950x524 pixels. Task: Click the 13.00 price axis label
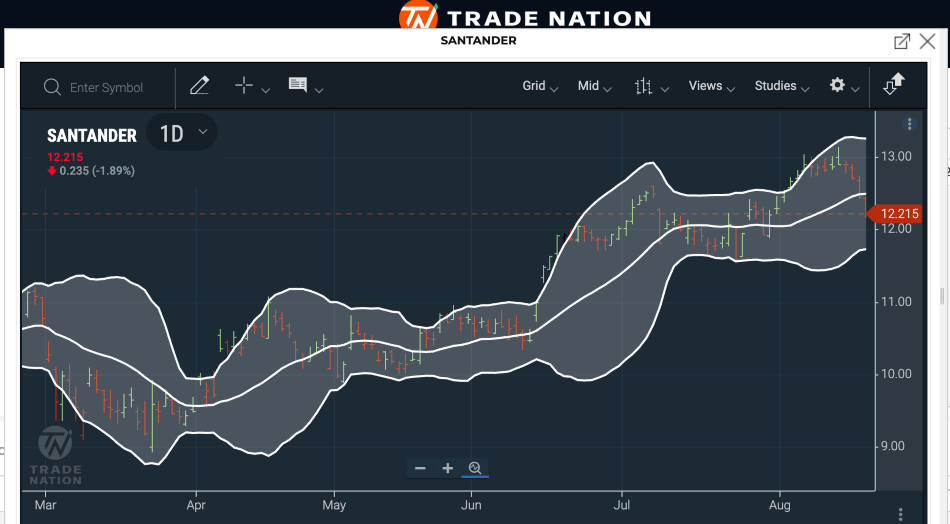(896, 156)
